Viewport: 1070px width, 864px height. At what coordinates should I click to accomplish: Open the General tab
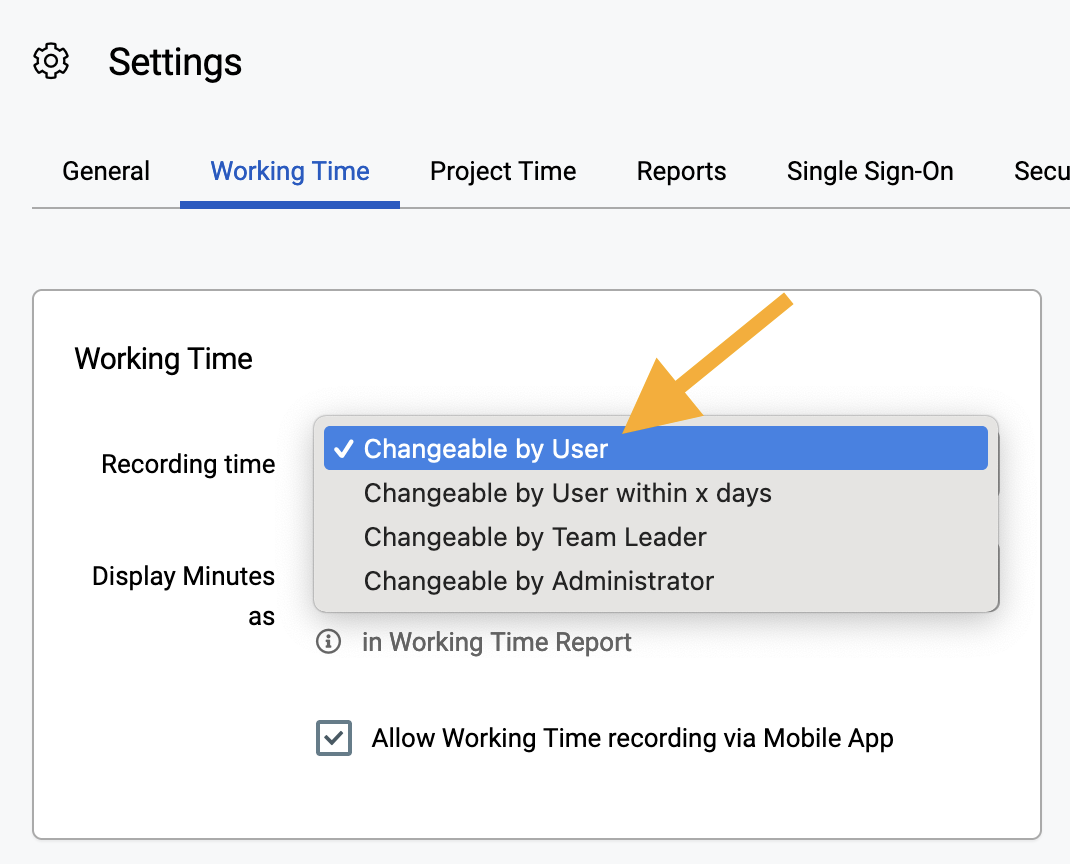(x=106, y=171)
